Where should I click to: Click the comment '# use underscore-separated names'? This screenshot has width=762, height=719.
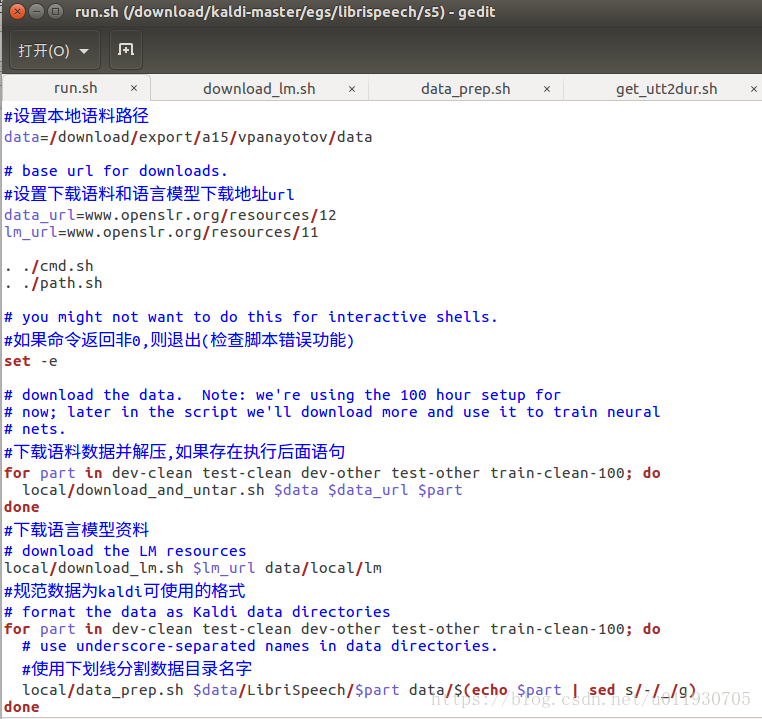(260, 647)
